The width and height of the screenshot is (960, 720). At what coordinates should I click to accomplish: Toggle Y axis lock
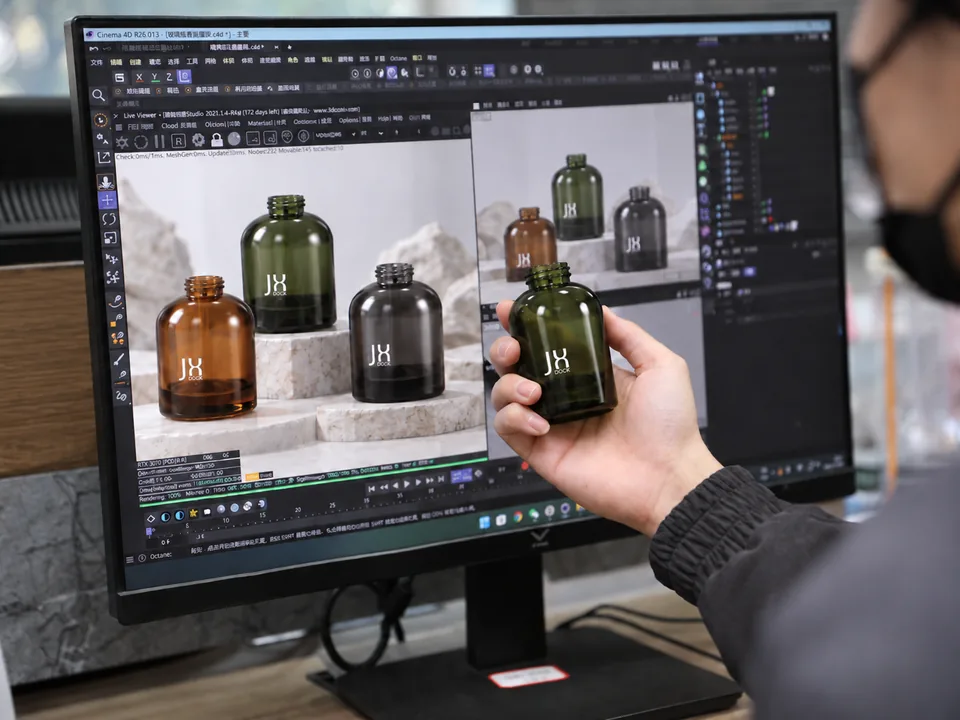155,77
